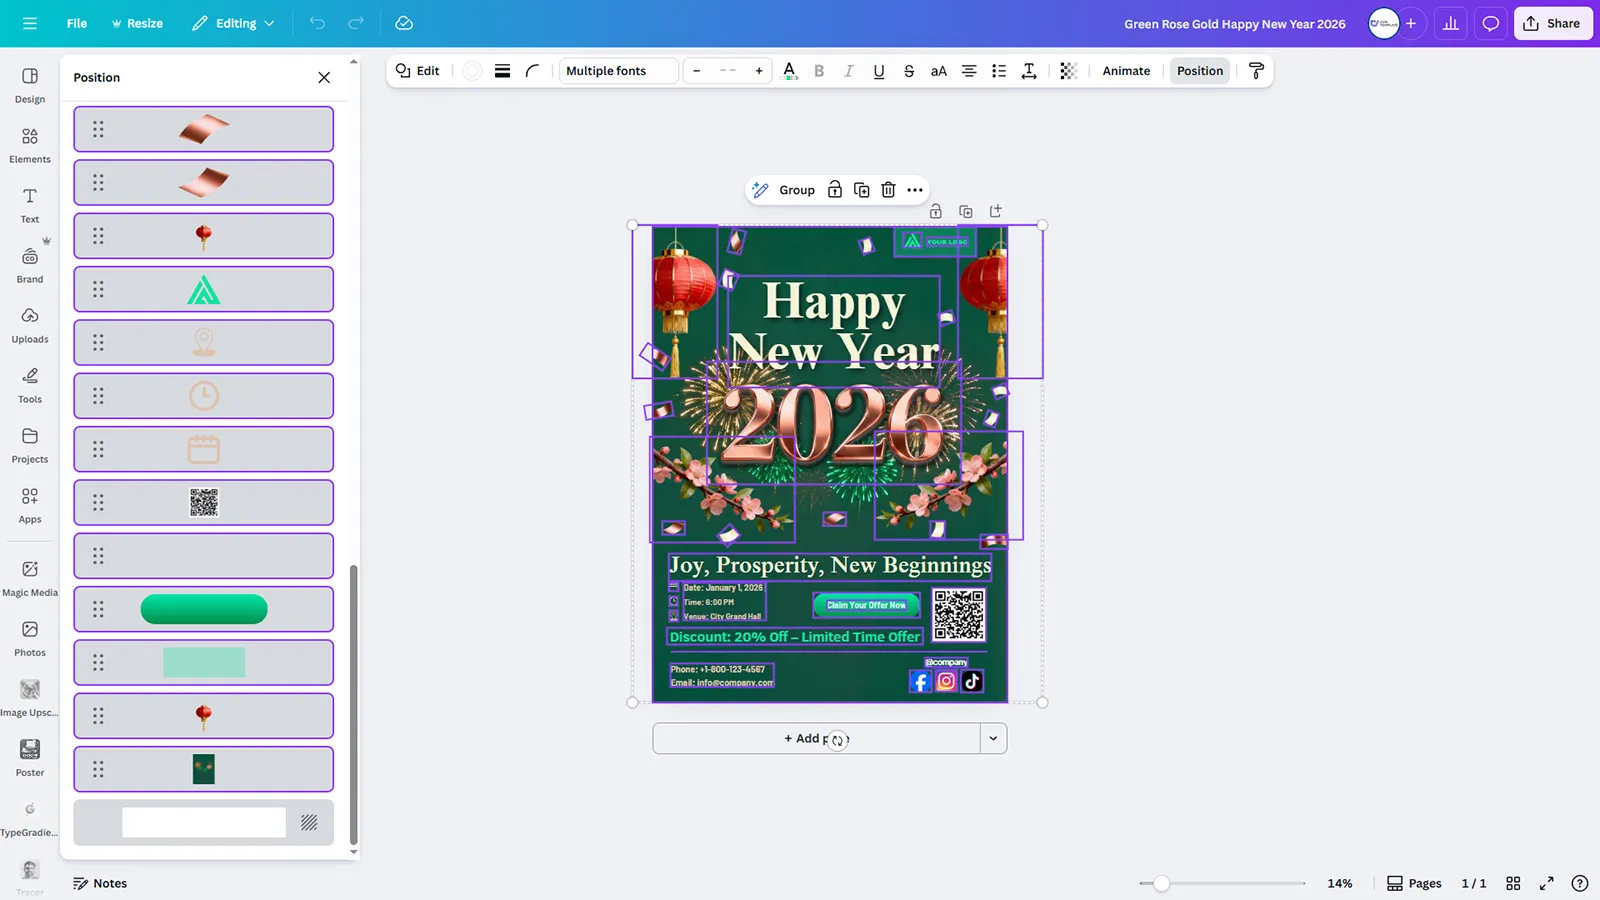Expand the Add page options arrow
This screenshot has width=1600, height=900.
[x=993, y=739]
